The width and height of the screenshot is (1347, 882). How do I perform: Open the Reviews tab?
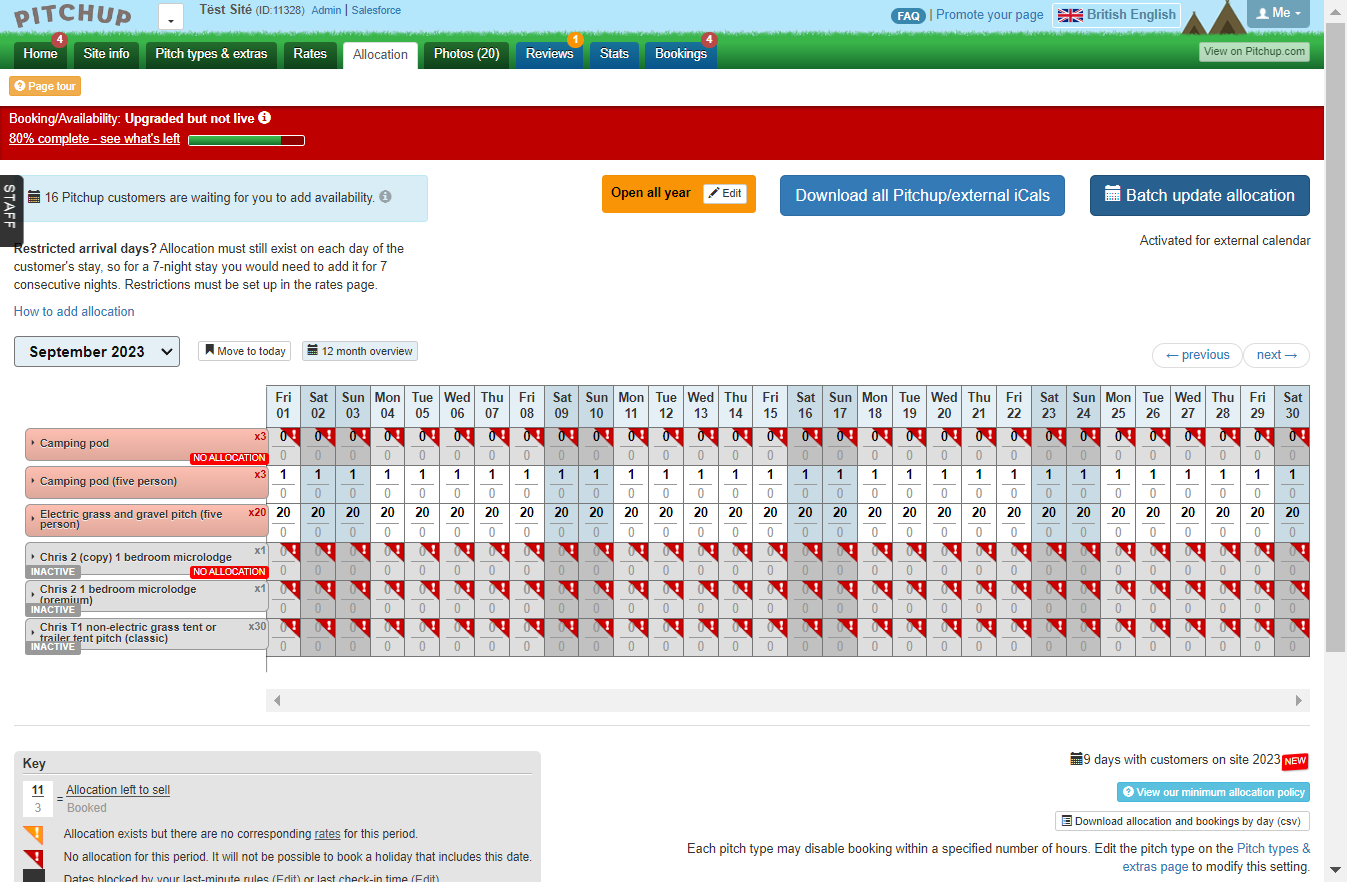coord(549,54)
